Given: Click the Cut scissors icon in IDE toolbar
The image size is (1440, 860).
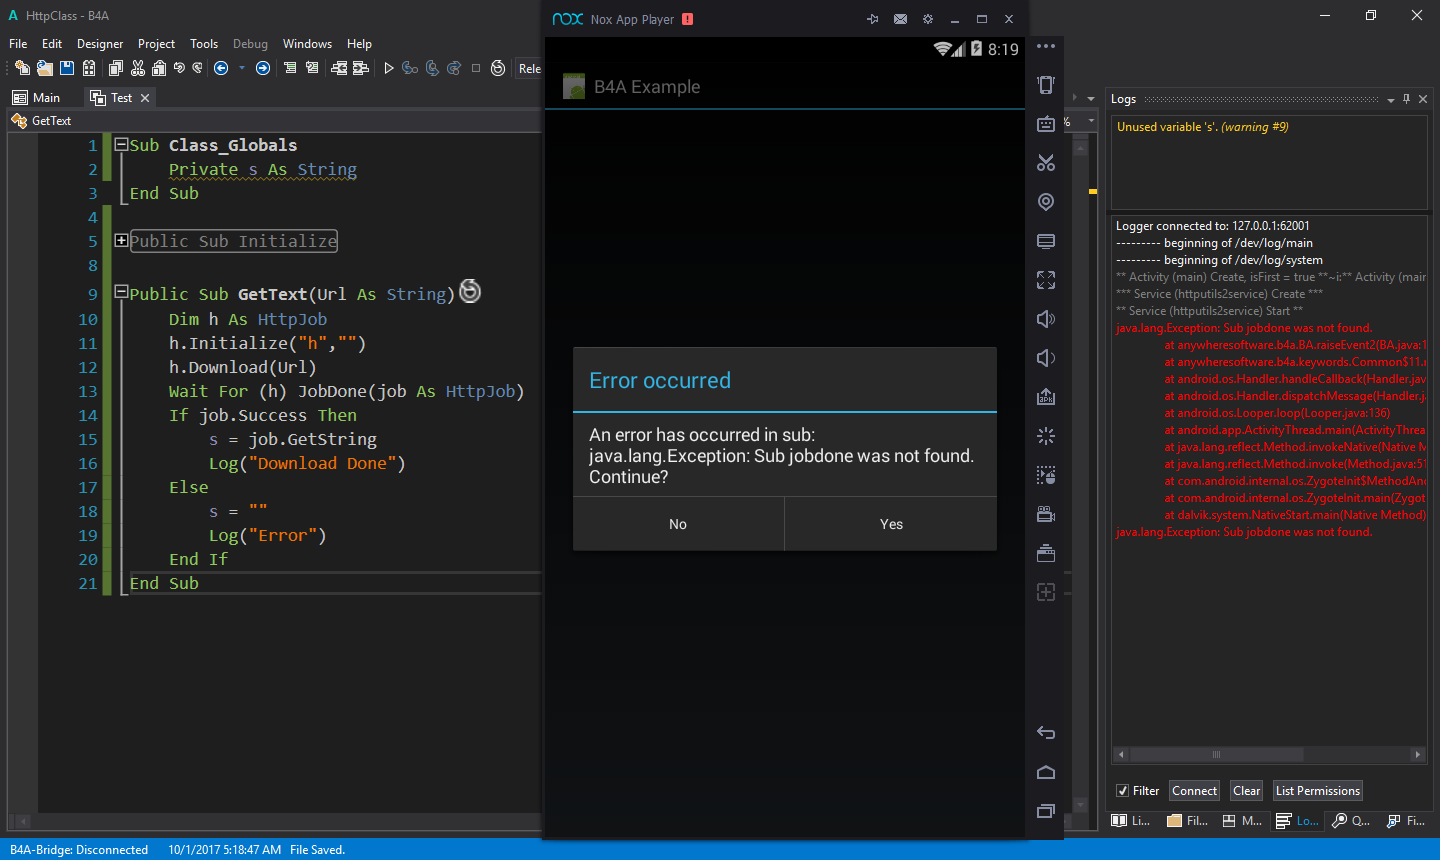Looking at the screenshot, I should coord(138,68).
